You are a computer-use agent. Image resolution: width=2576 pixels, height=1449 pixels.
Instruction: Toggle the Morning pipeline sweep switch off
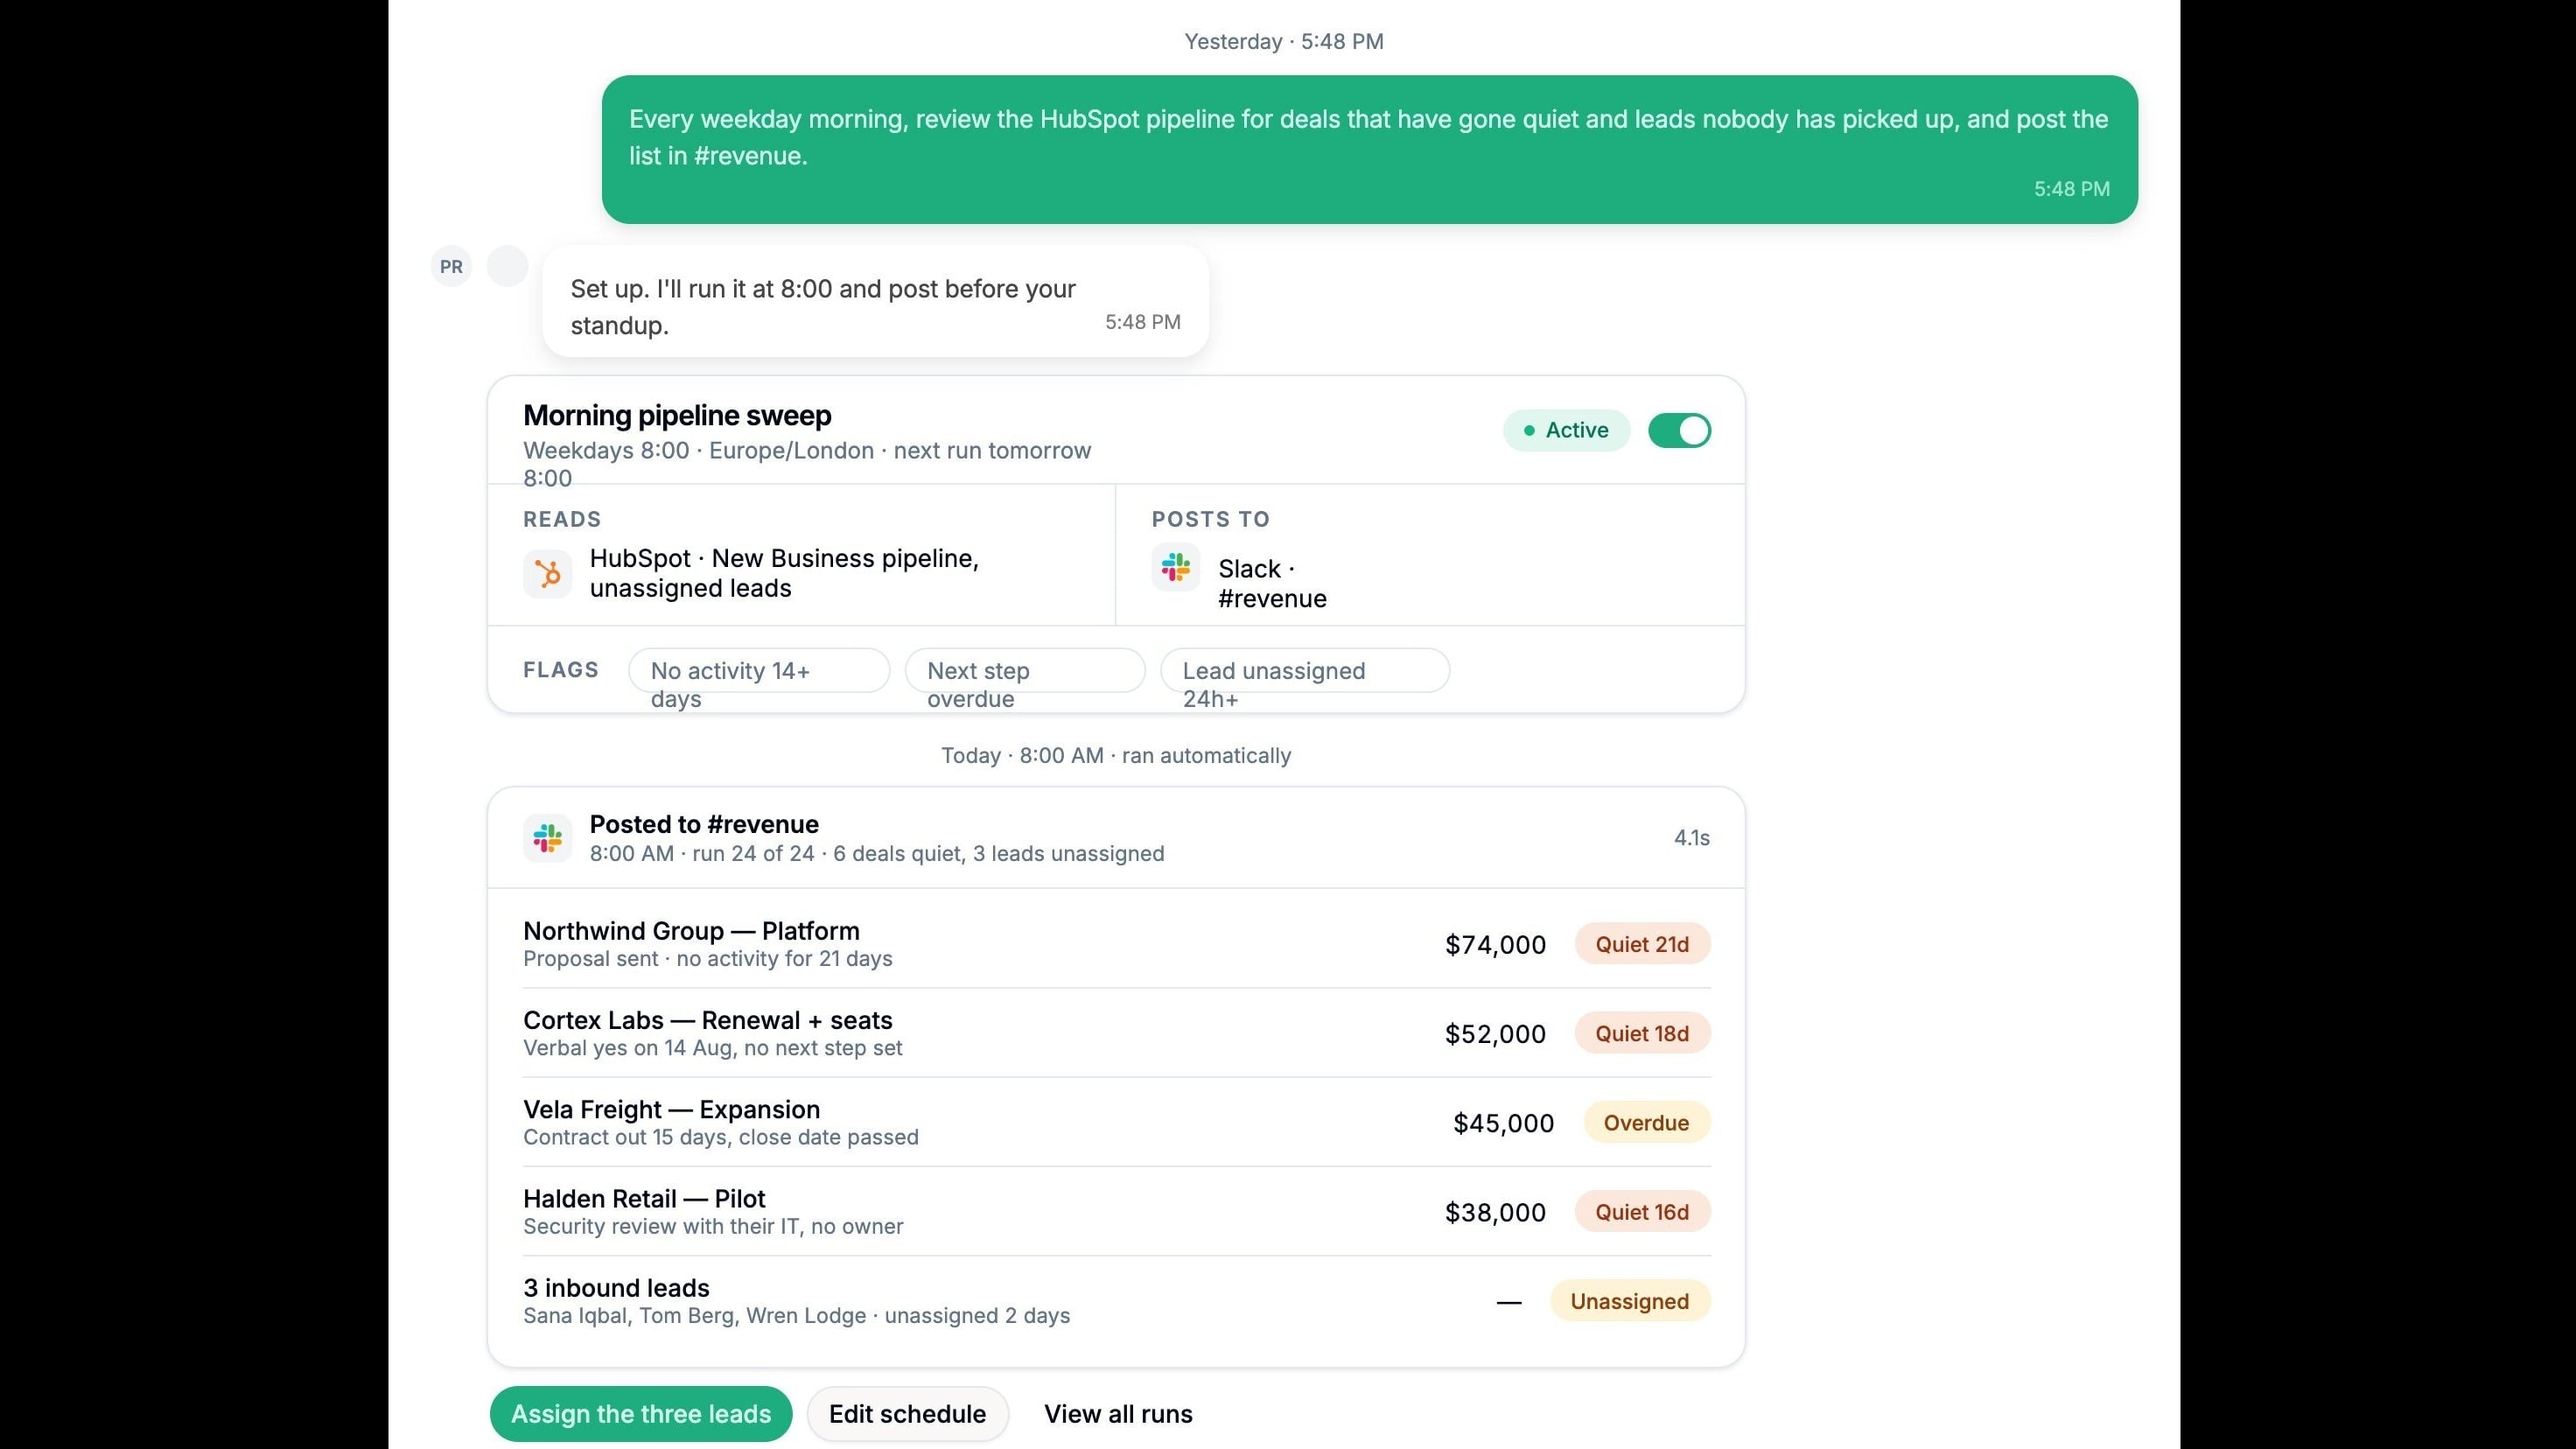[1679, 431]
